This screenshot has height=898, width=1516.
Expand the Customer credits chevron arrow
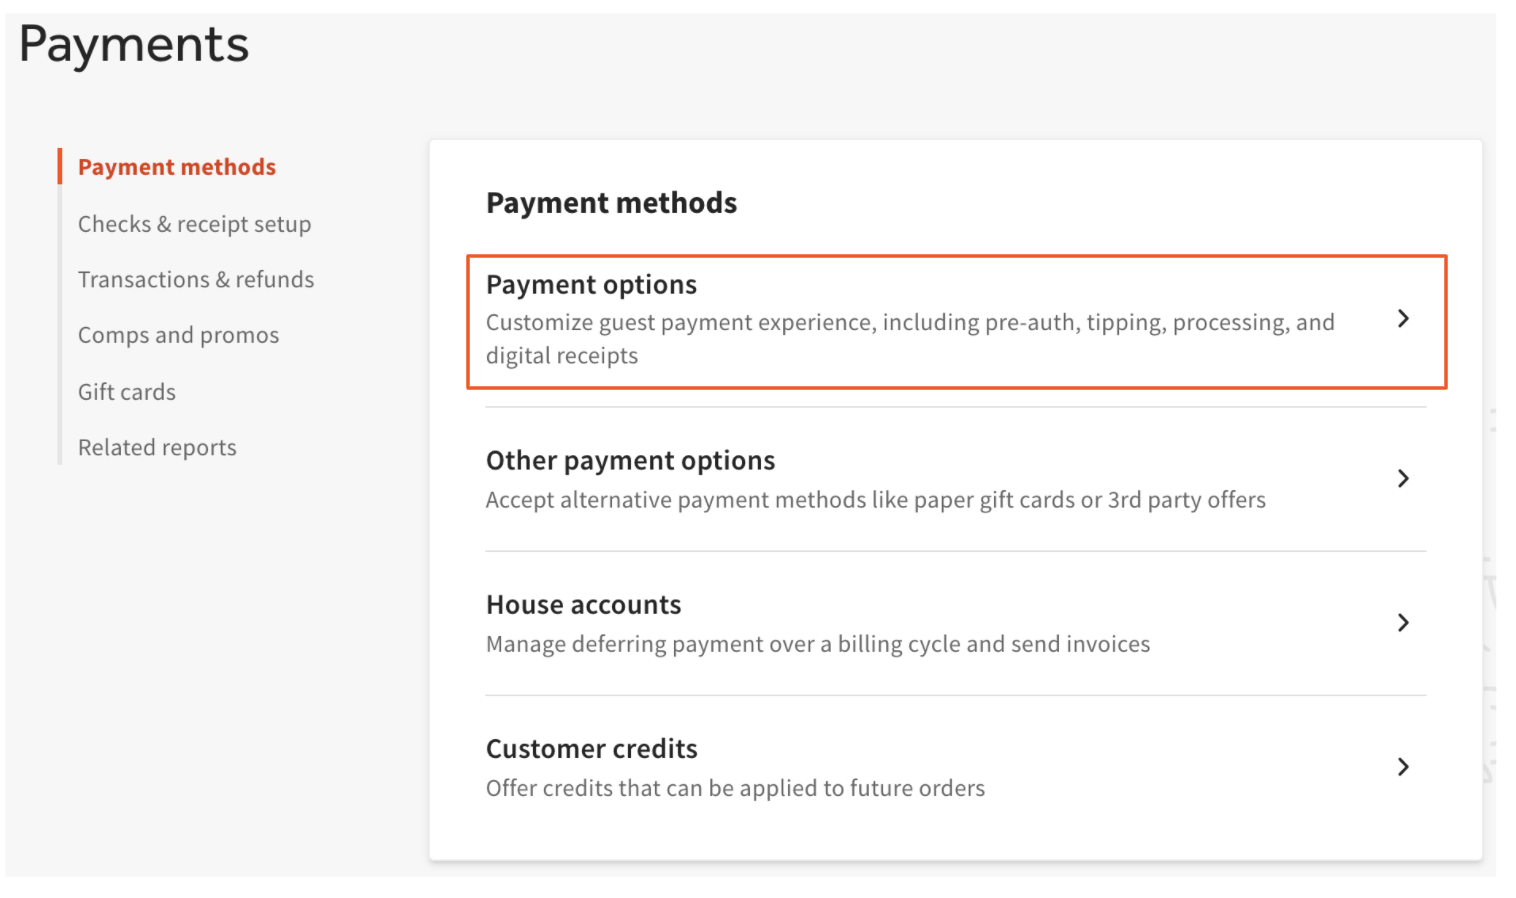point(1404,767)
